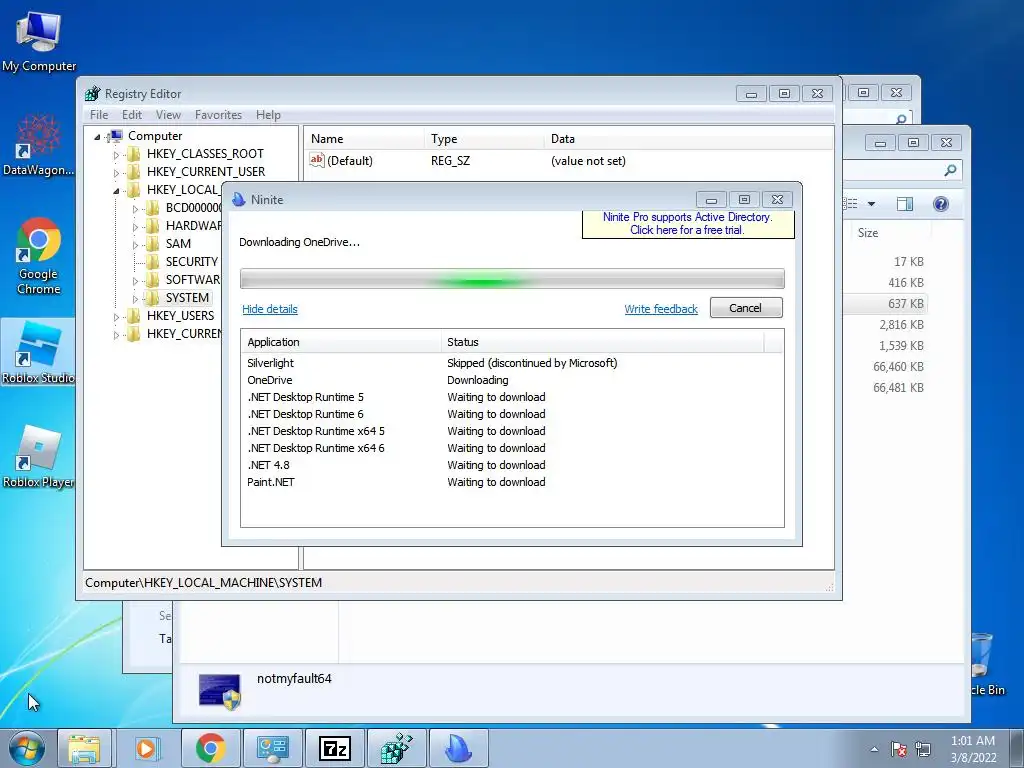Launch Google Chrome from the desktop

pyautogui.click(x=39, y=256)
